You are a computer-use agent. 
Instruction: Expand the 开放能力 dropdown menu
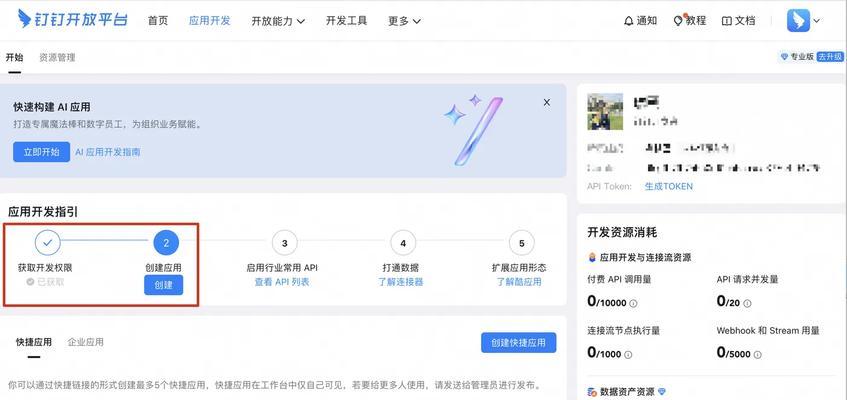[278, 21]
